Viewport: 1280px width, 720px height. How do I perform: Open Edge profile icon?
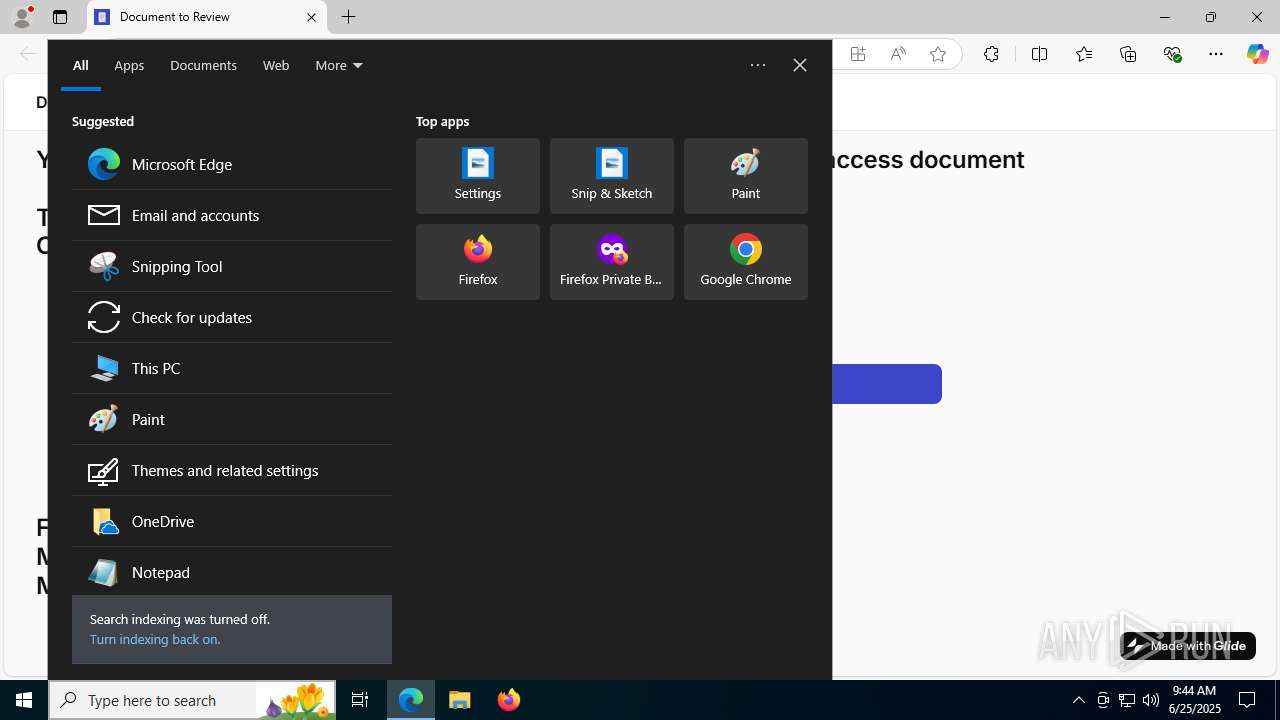[x=22, y=17]
